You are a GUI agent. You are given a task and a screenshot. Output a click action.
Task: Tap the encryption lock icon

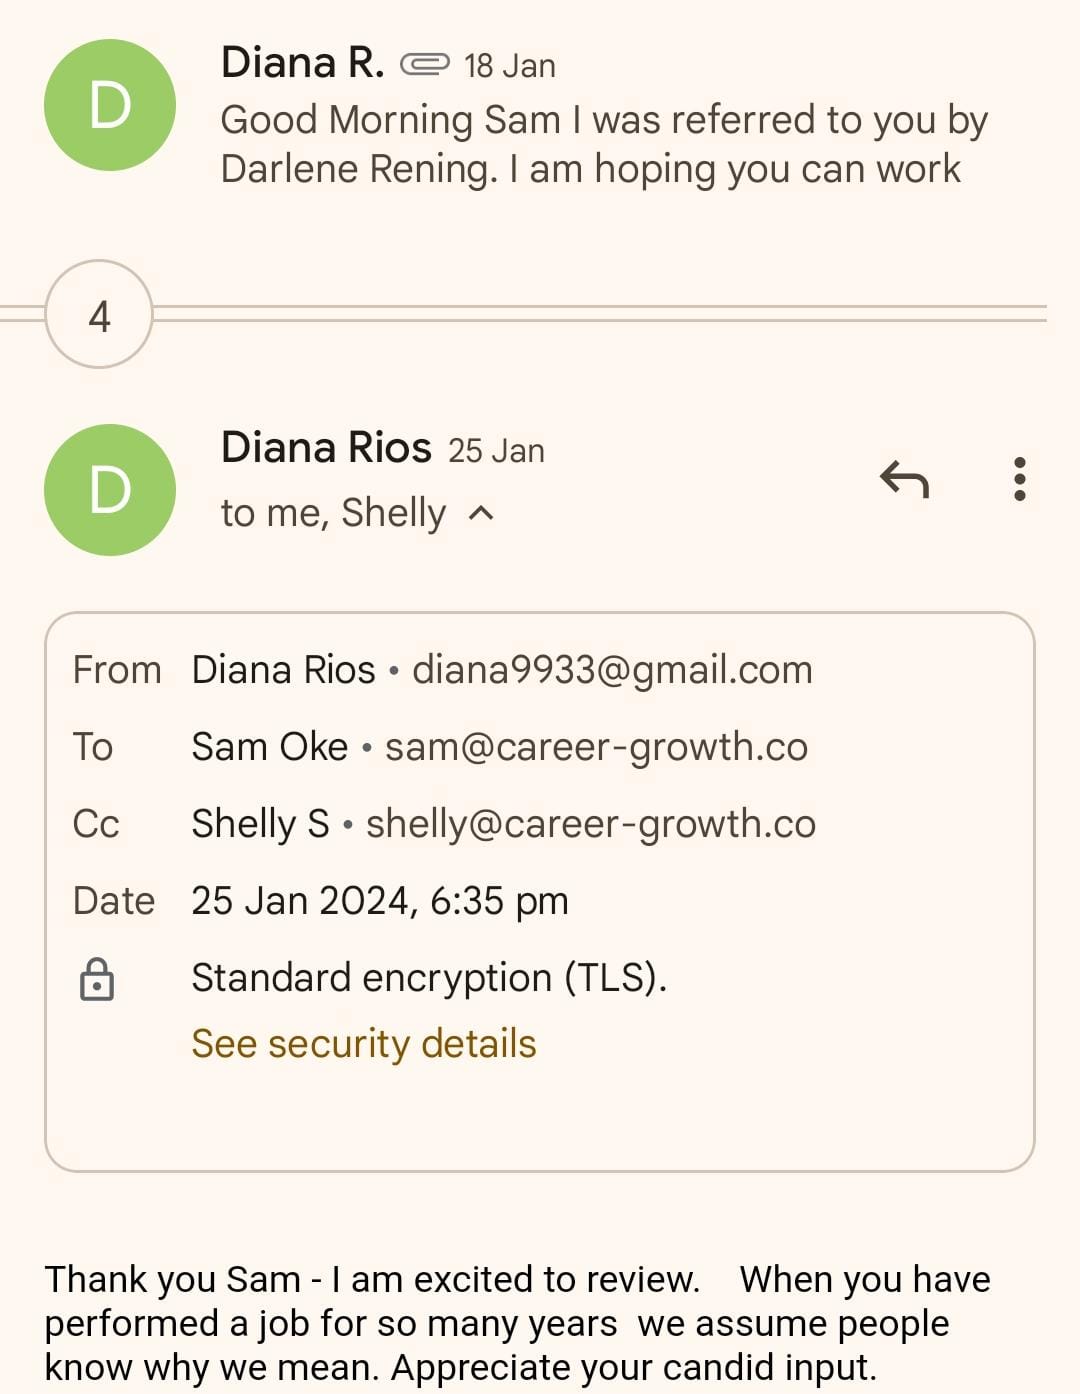[97, 979]
